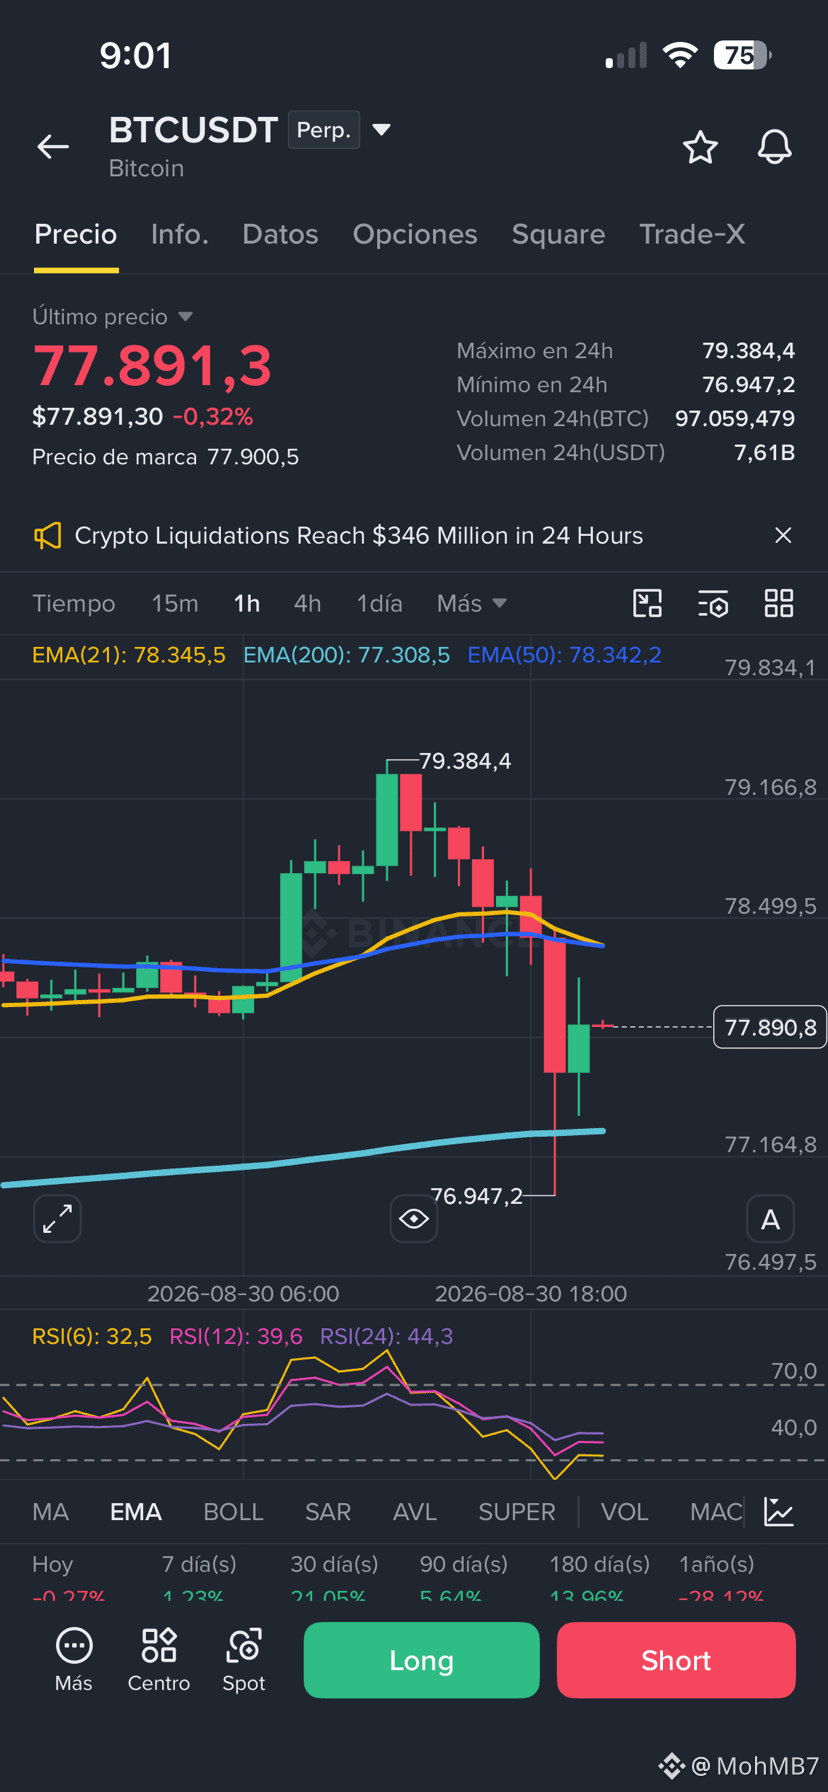The height and width of the screenshot is (1792, 828).
Task: Expand the Último precio dropdown
Action: click(x=185, y=317)
